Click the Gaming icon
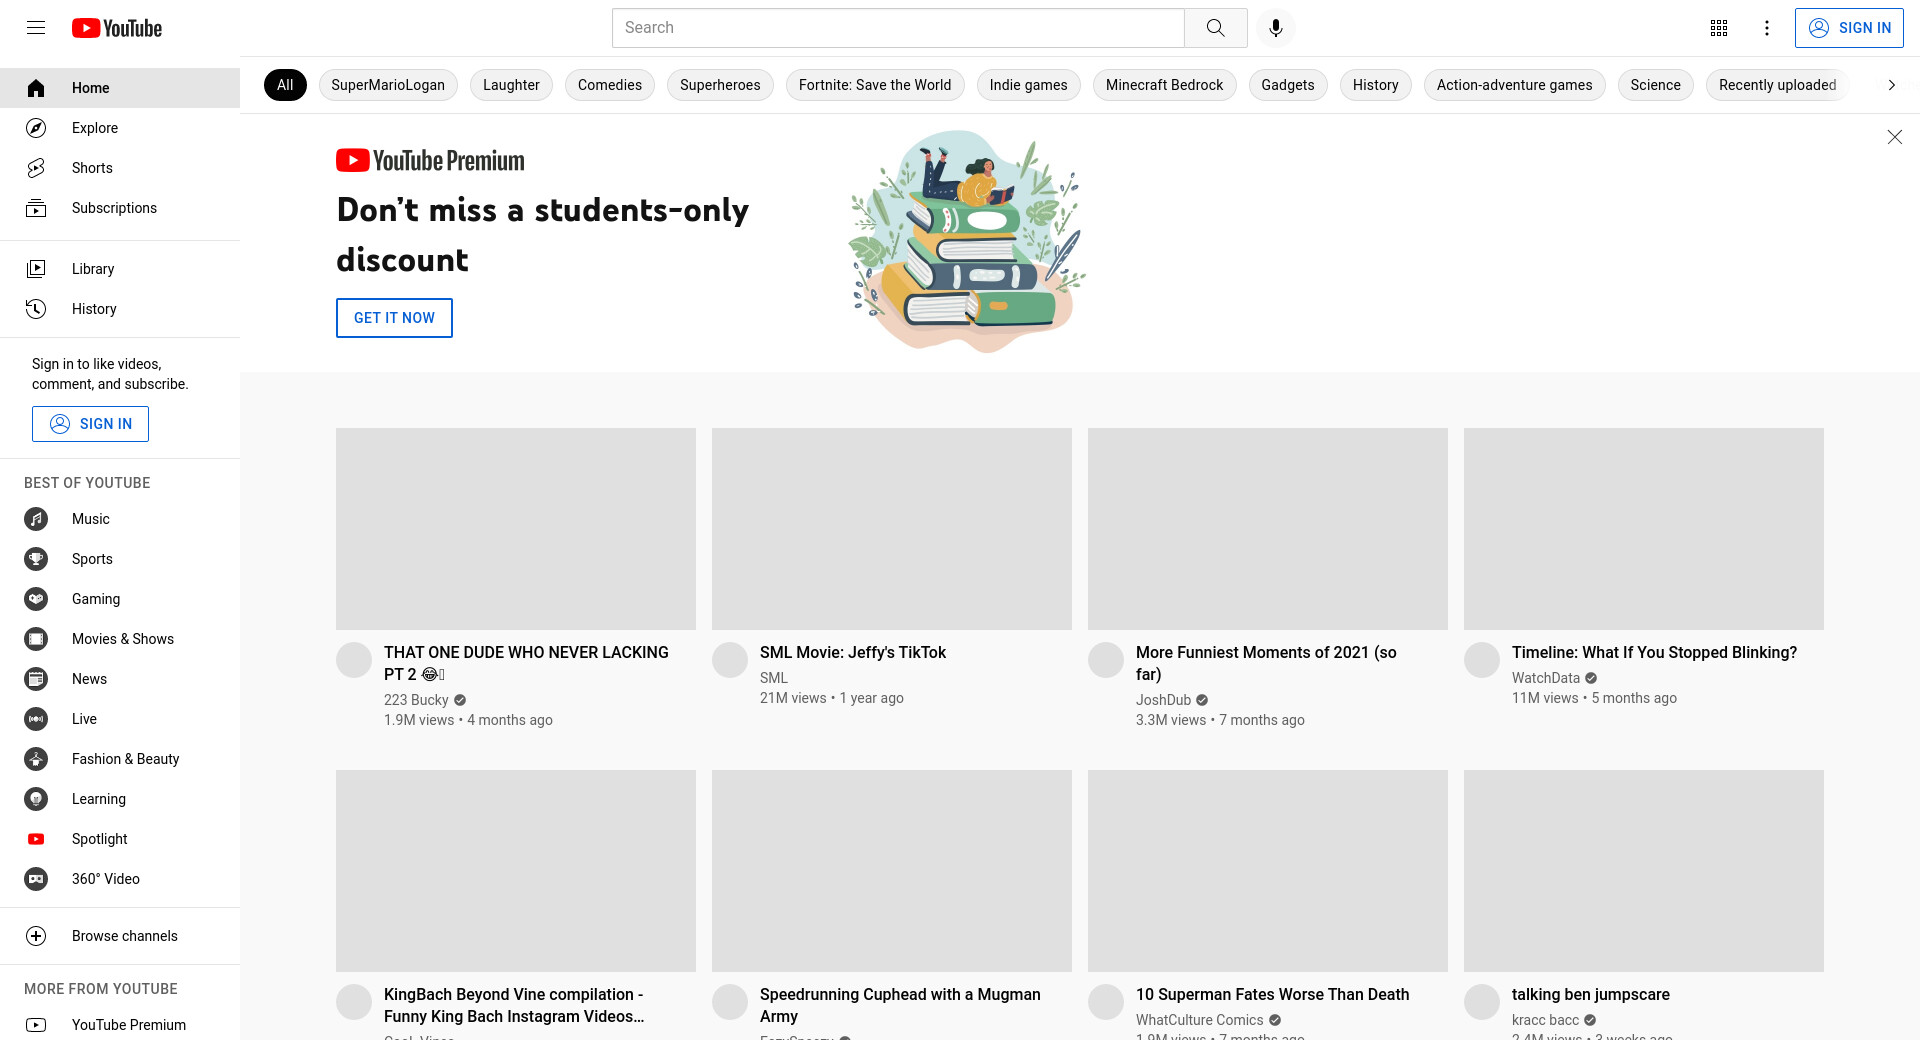The image size is (1920, 1040). 36,599
